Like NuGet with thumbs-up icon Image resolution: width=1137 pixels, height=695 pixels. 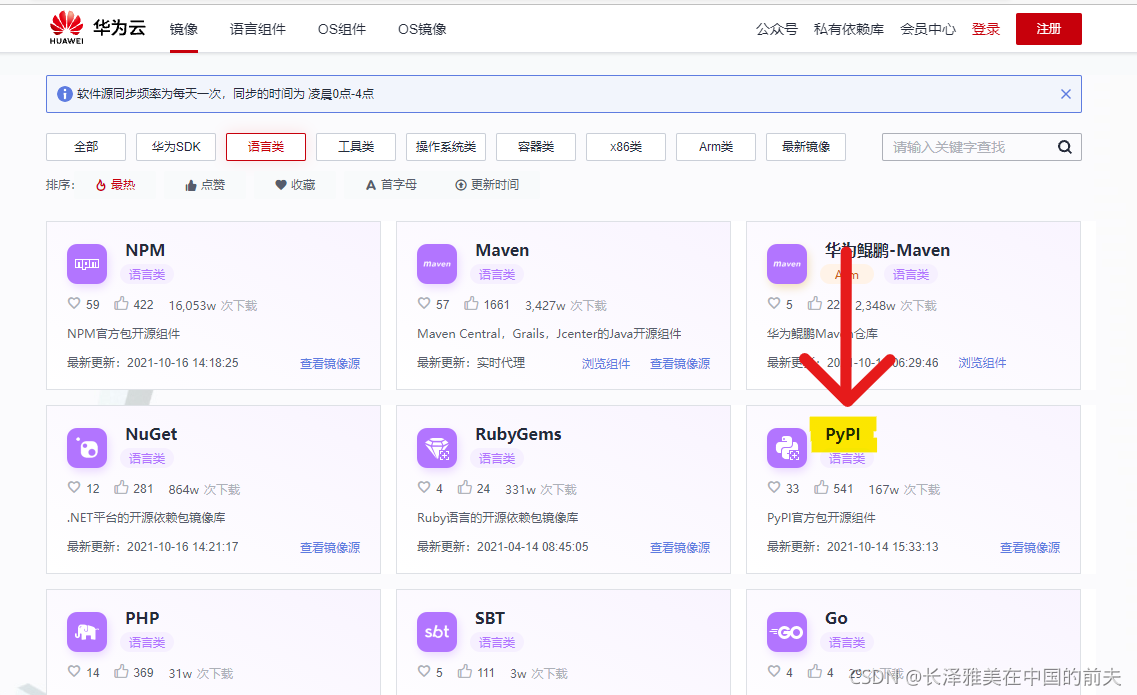(x=121, y=488)
